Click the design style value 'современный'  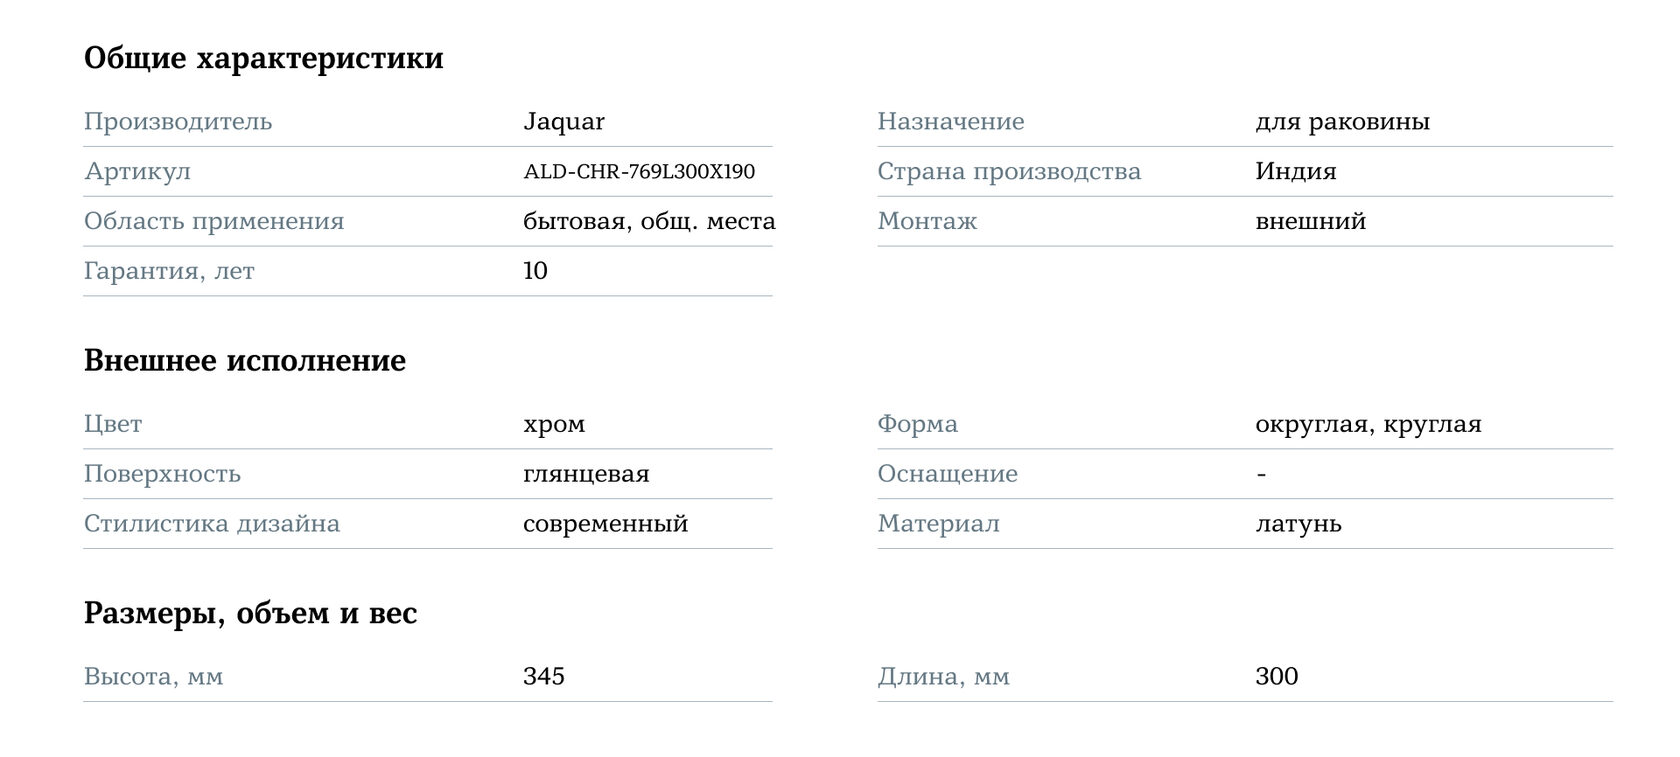coord(605,524)
